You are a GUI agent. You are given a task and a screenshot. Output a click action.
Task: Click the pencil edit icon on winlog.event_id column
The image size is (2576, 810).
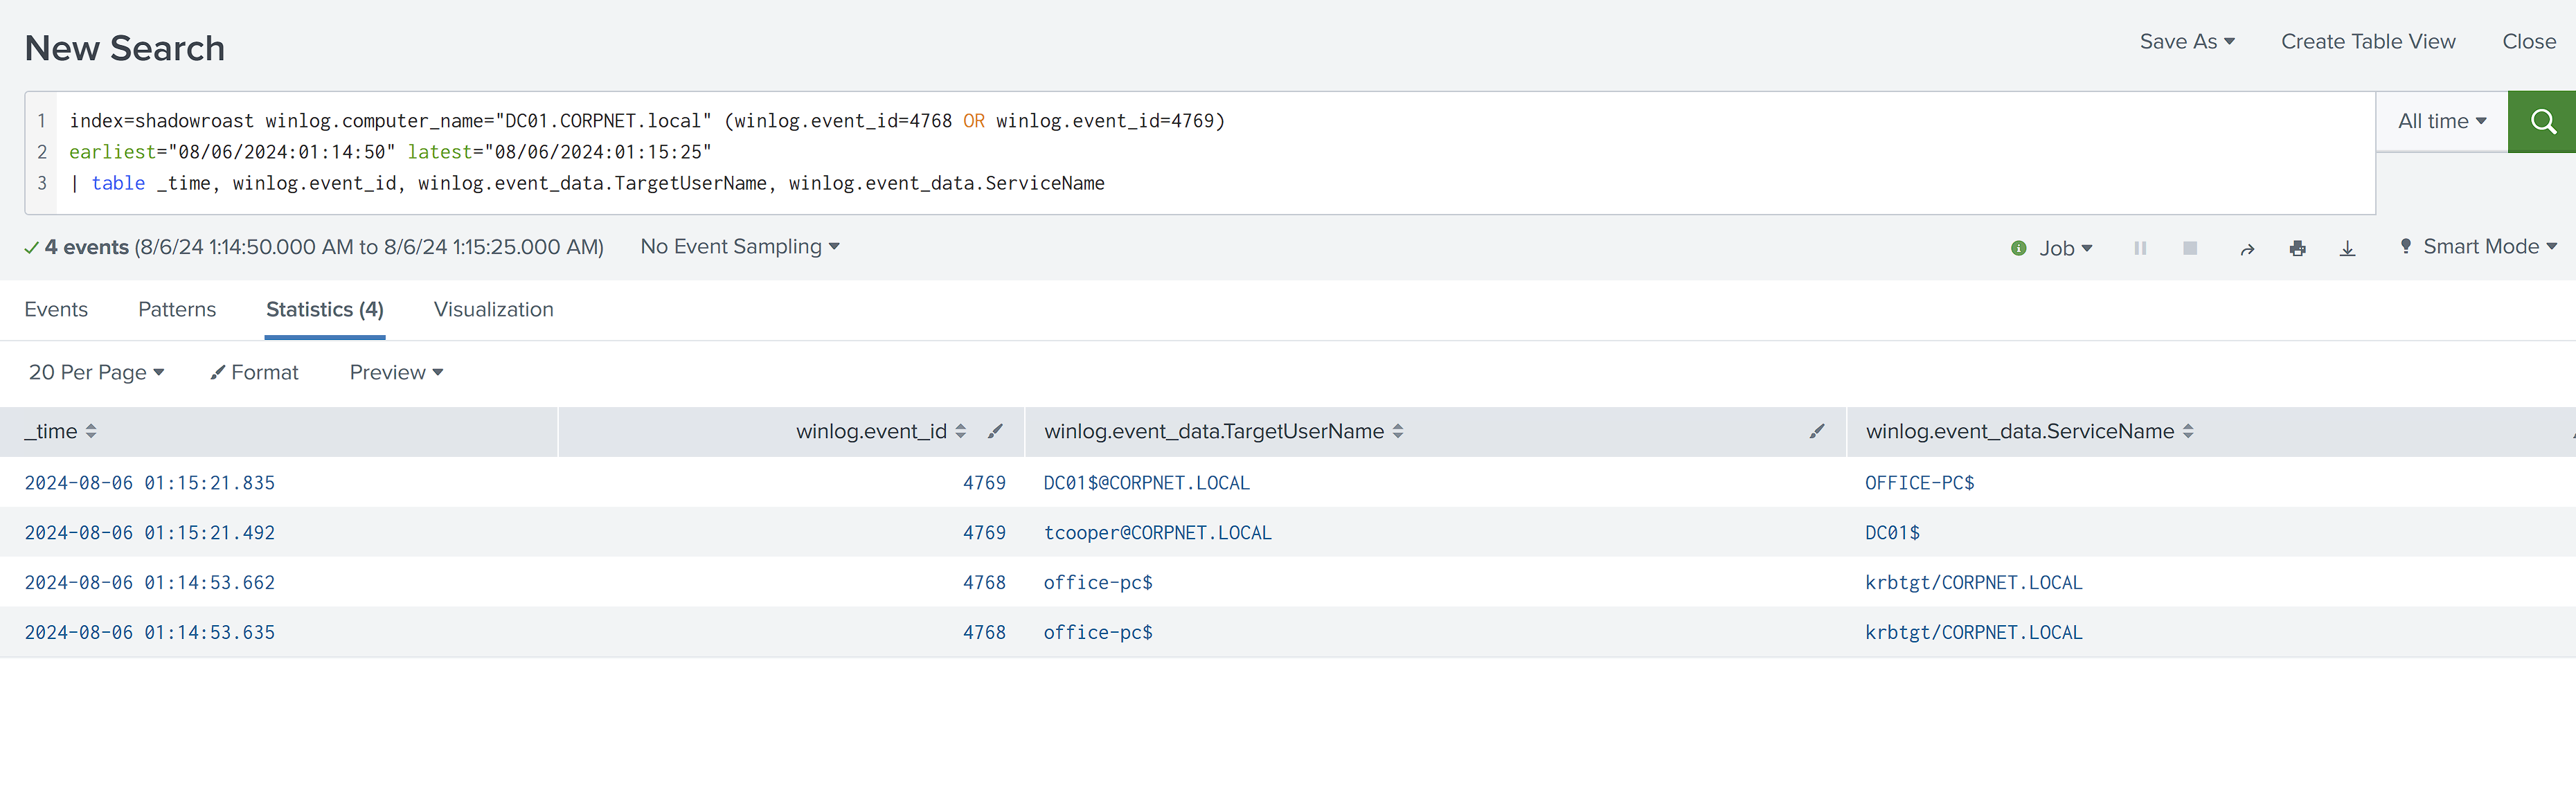click(995, 431)
